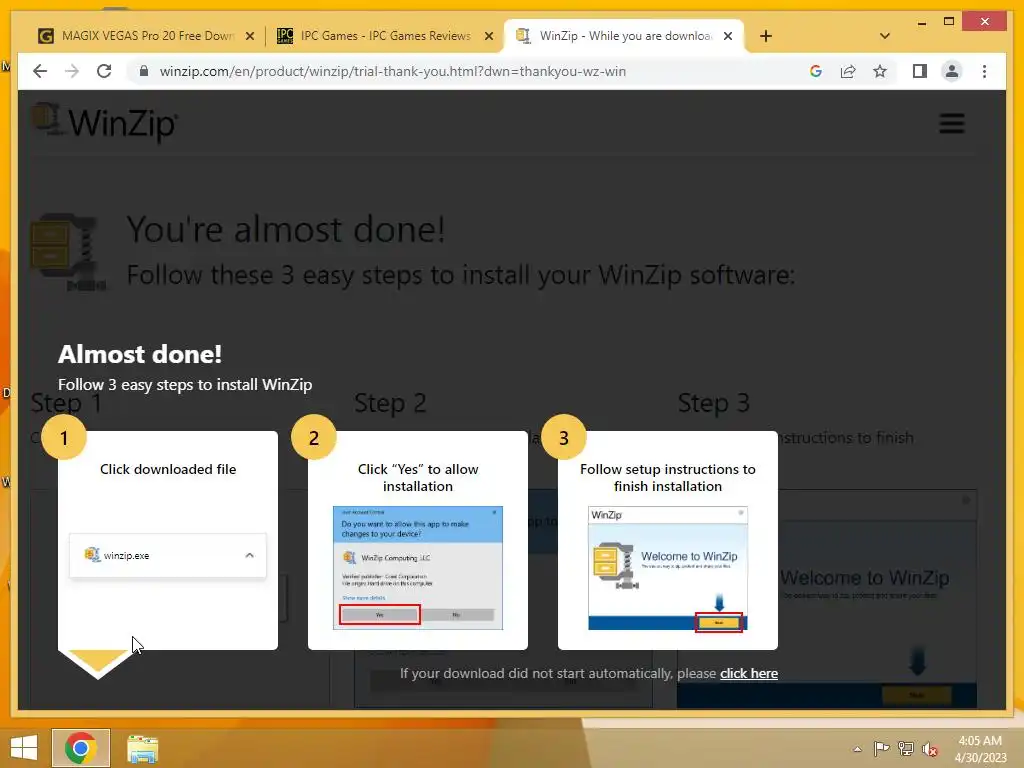The image size is (1024, 768).
Task: Open the WinZip hamburger menu
Action: pos(952,123)
